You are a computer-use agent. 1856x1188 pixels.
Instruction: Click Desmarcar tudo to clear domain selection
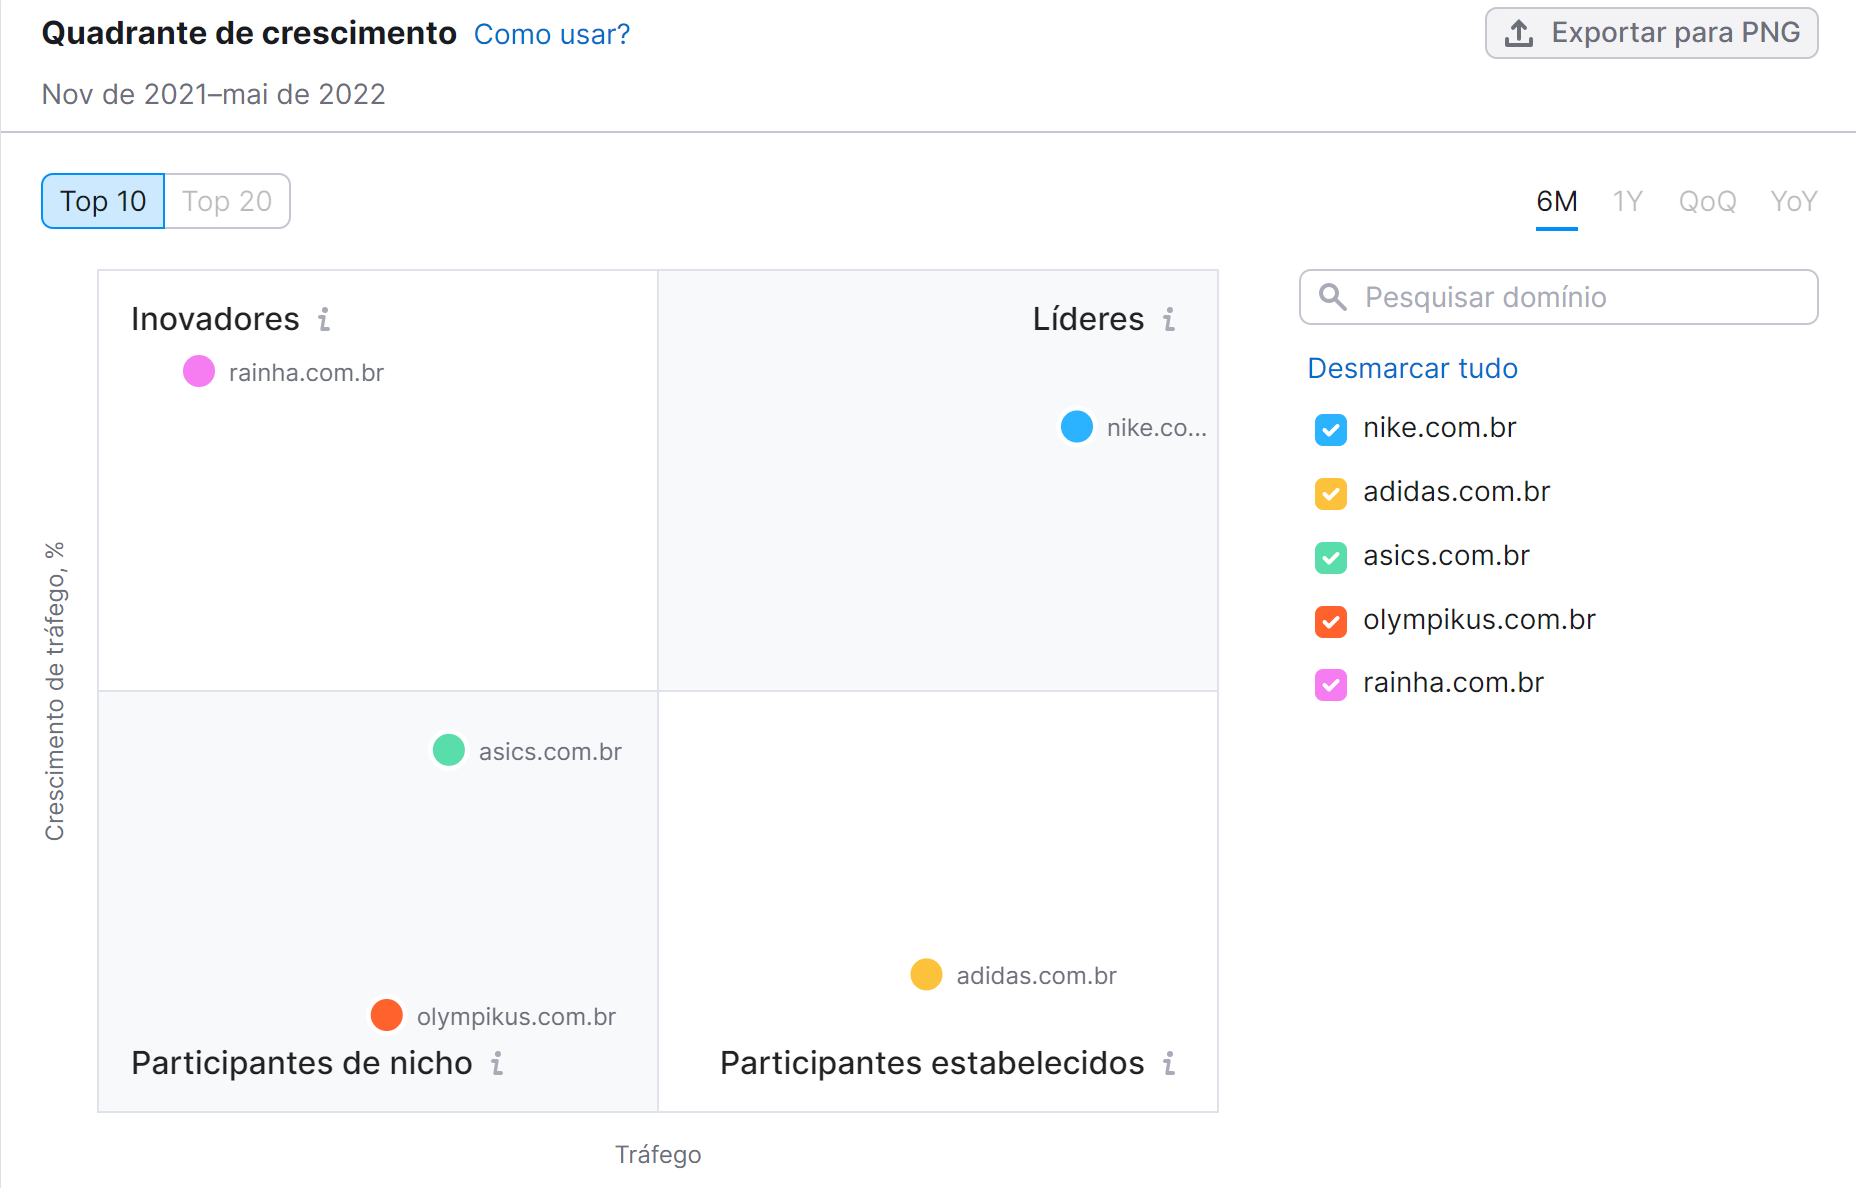click(x=1412, y=368)
